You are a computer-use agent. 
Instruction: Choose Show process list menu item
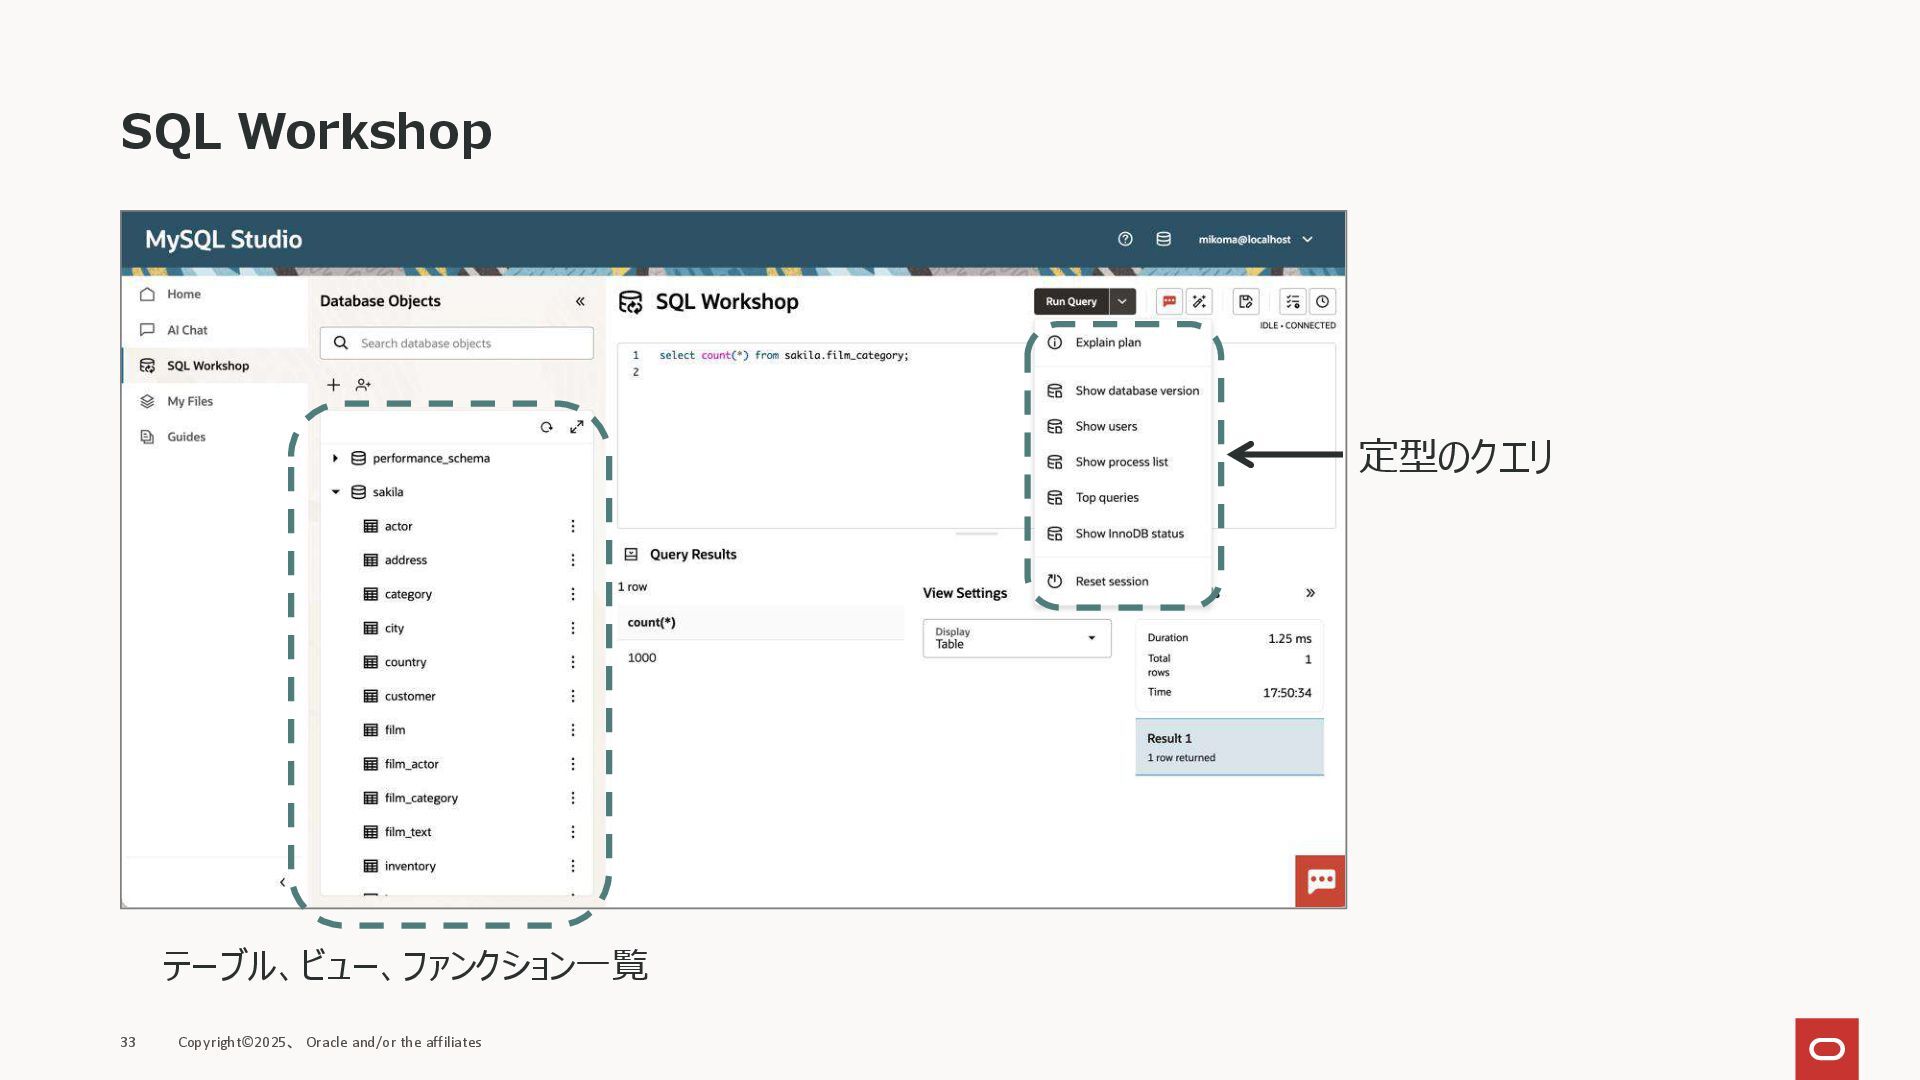point(1121,462)
